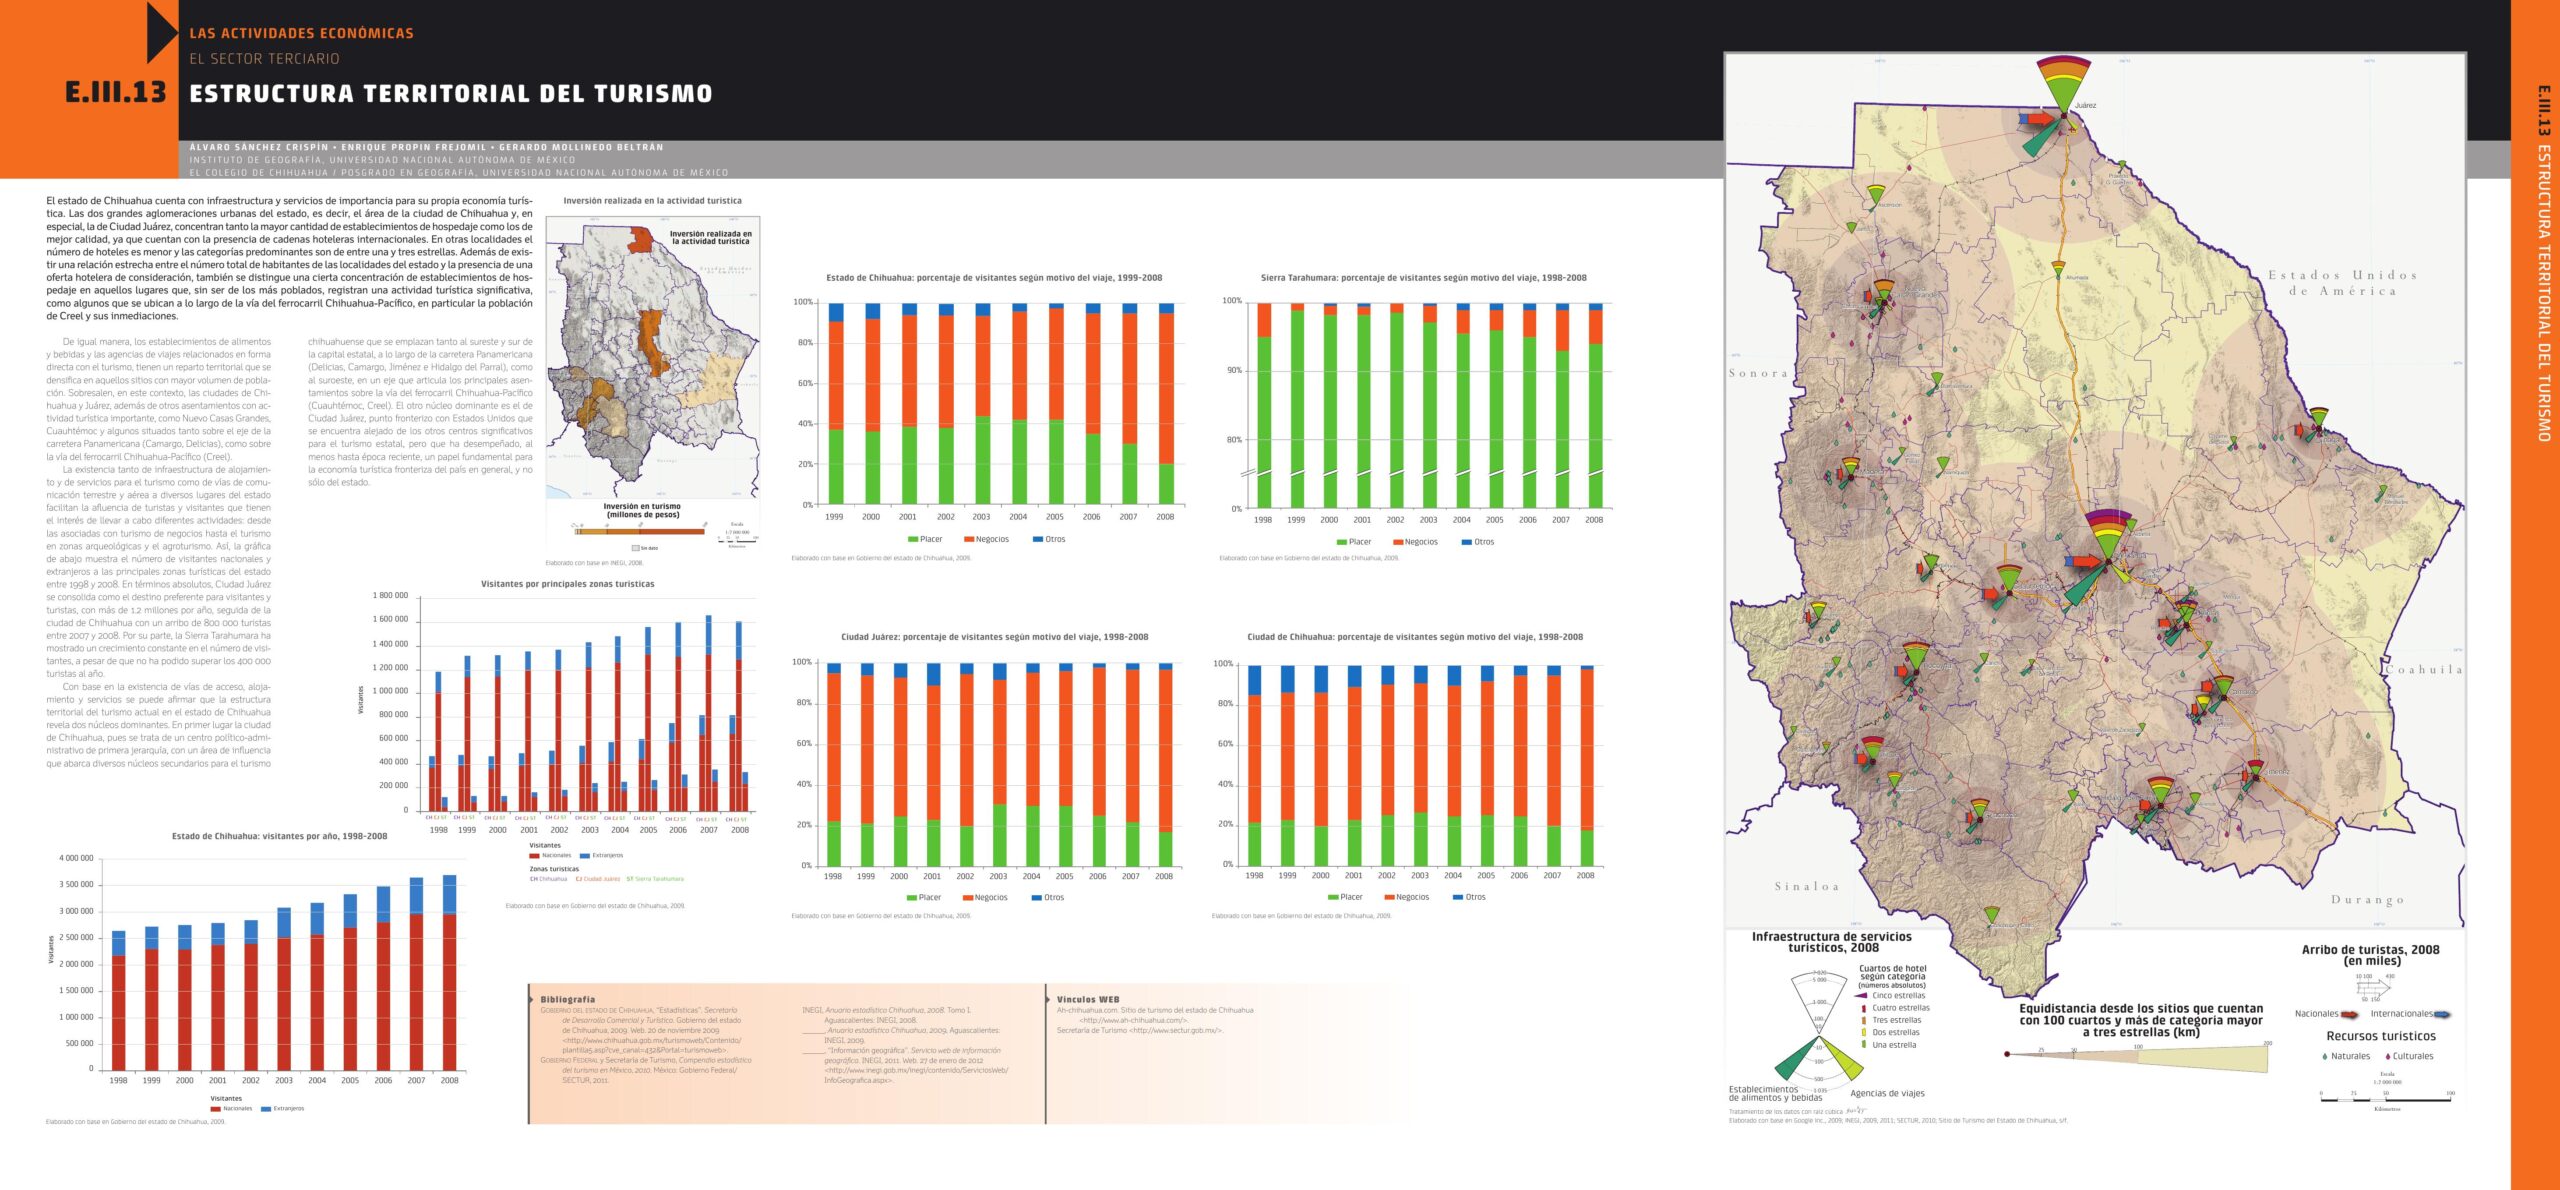Select the Naturales teal drop symbol
The image size is (2560, 1190).
pos(2324,1056)
